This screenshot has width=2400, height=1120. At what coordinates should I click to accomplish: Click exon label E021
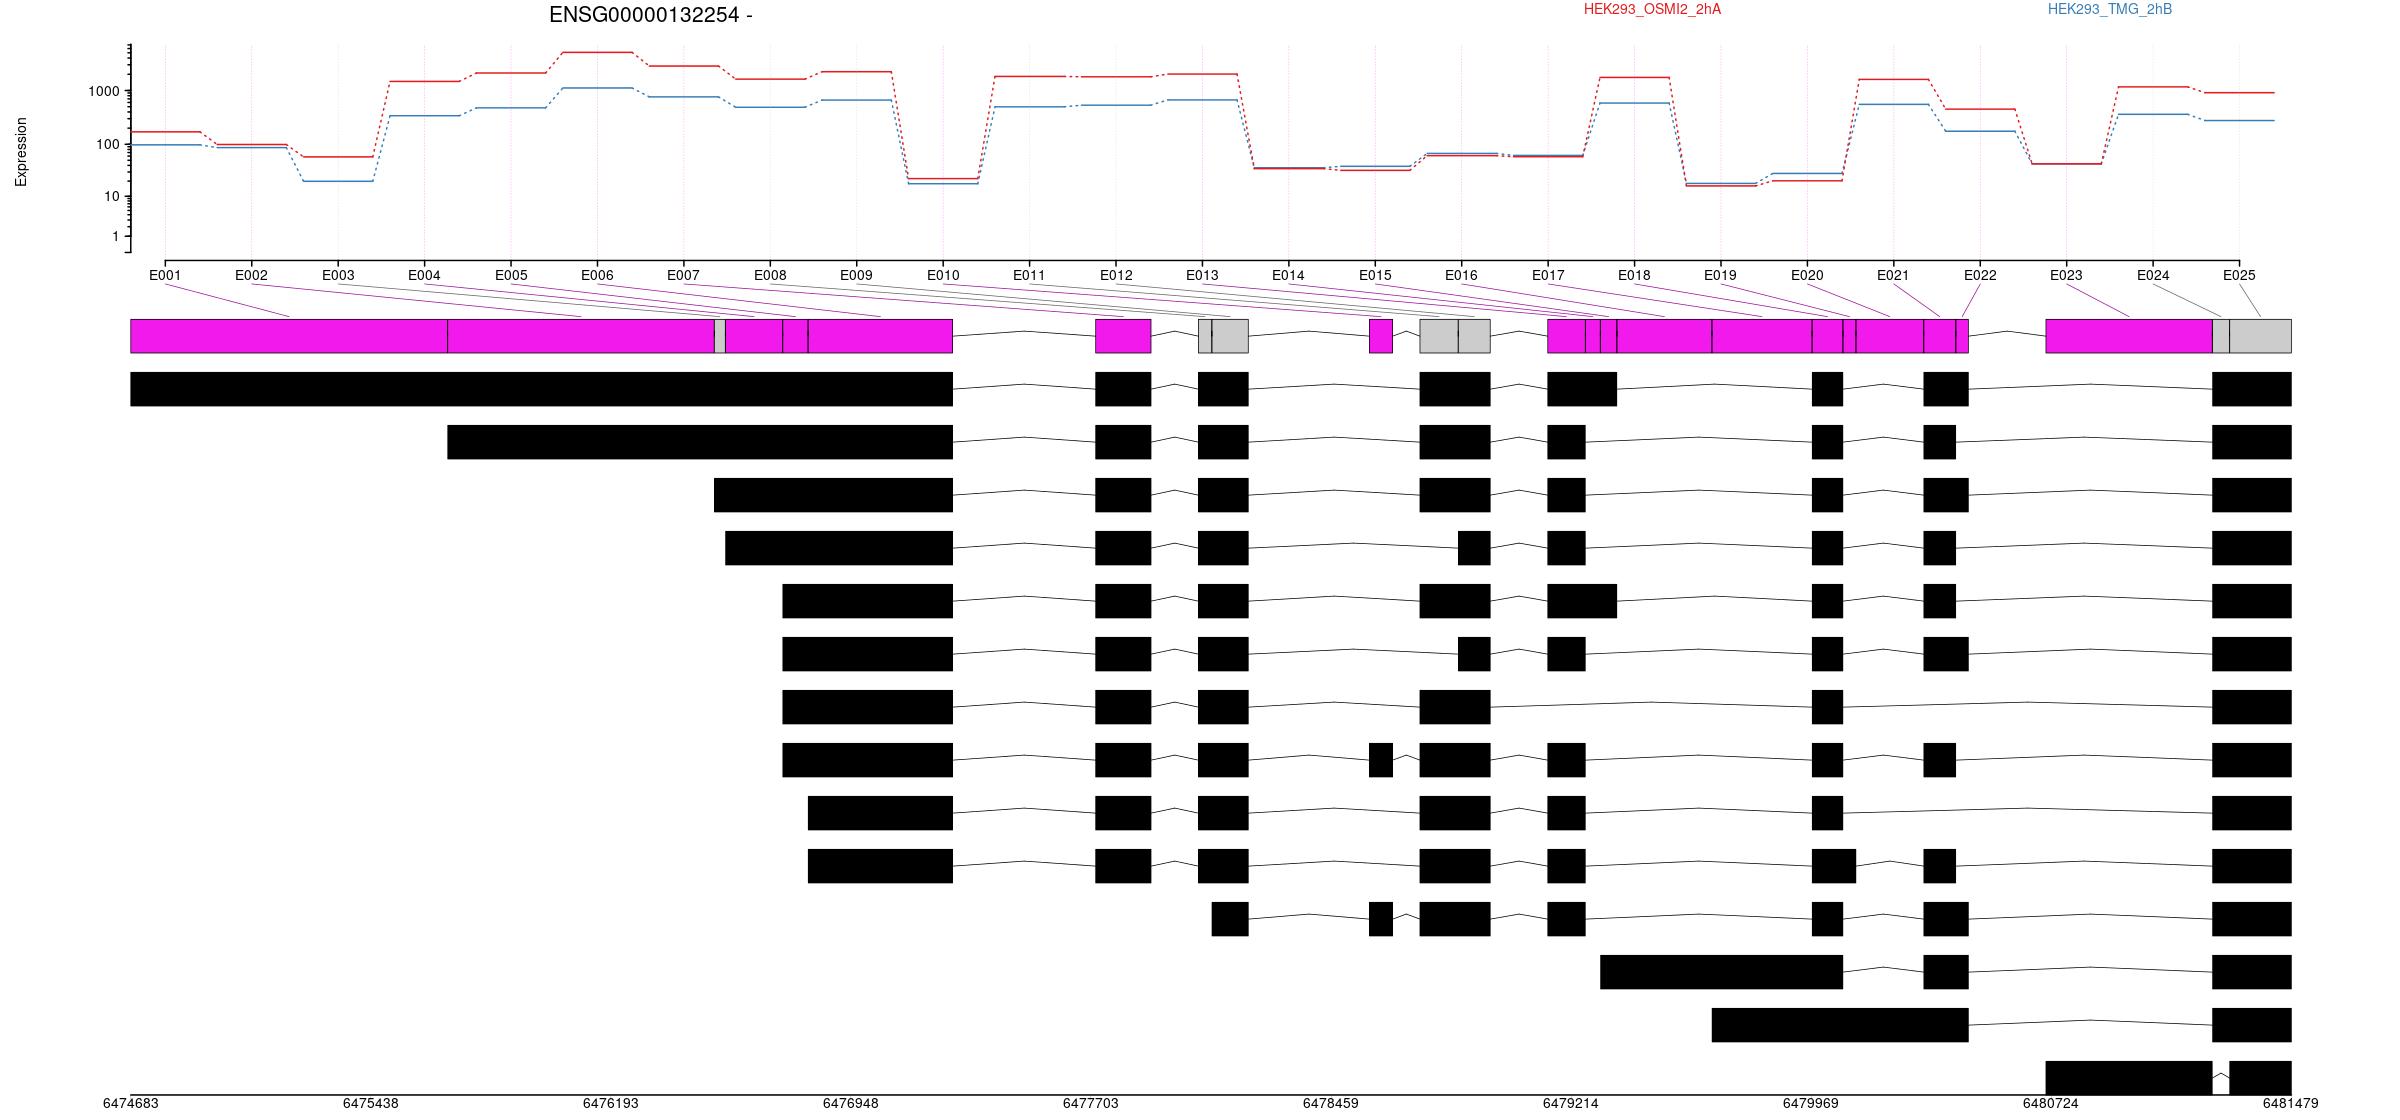[x=1893, y=275]
